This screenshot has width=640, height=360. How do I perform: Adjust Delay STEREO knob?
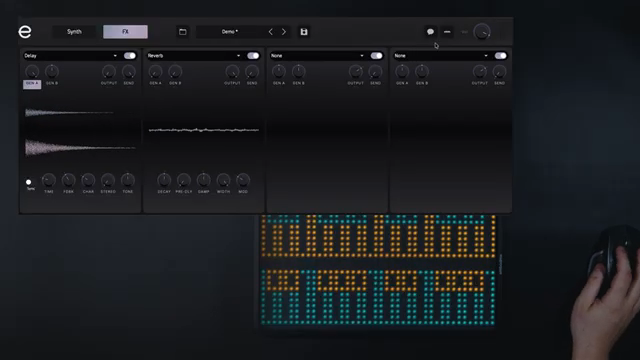click(x=108, y=180)
